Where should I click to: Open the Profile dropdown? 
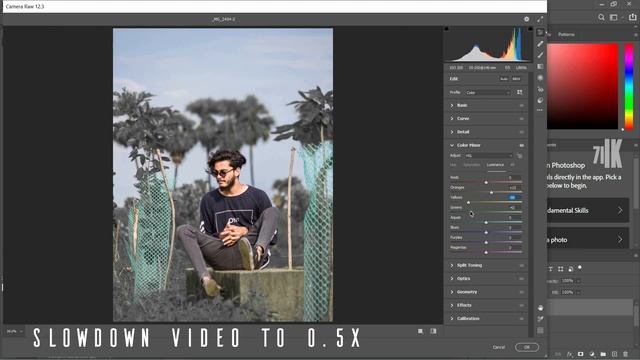tap(487, 93)
